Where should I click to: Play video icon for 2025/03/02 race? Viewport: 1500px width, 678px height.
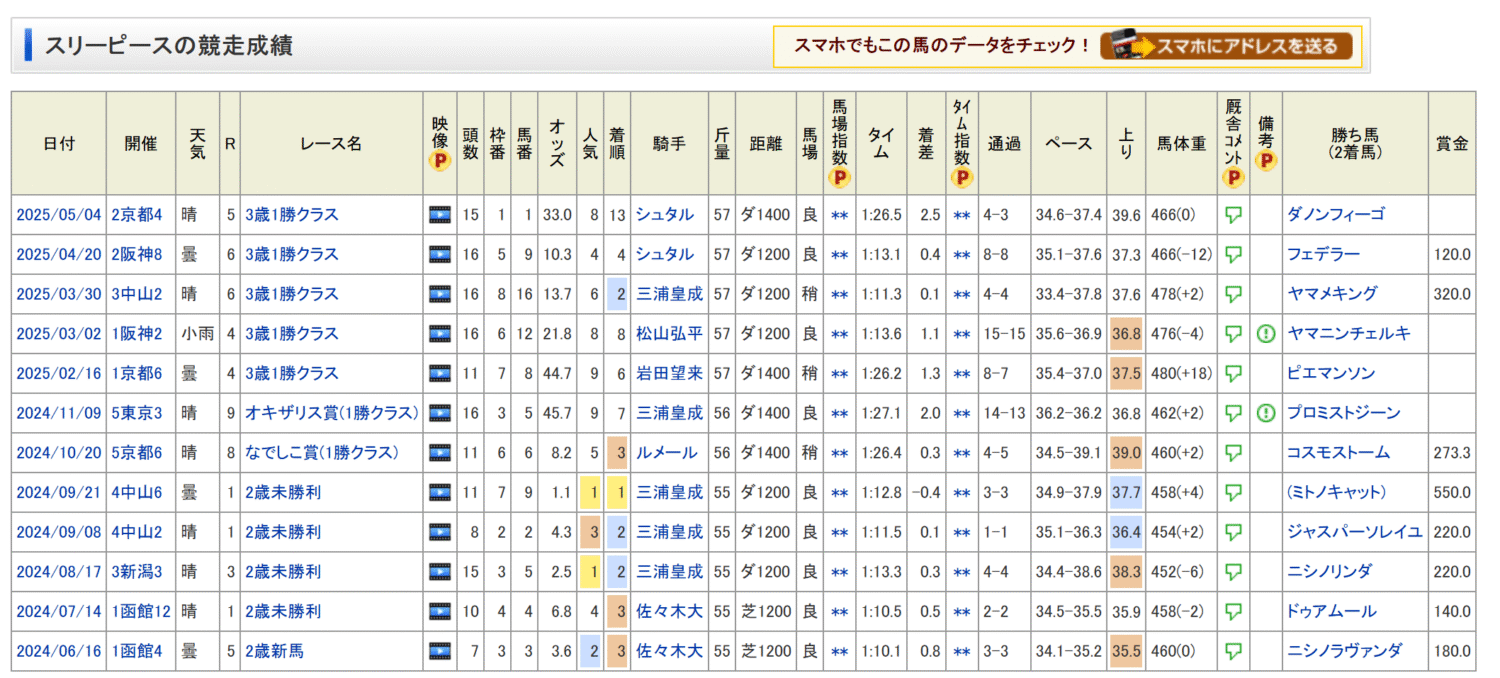tap(440, 334)
